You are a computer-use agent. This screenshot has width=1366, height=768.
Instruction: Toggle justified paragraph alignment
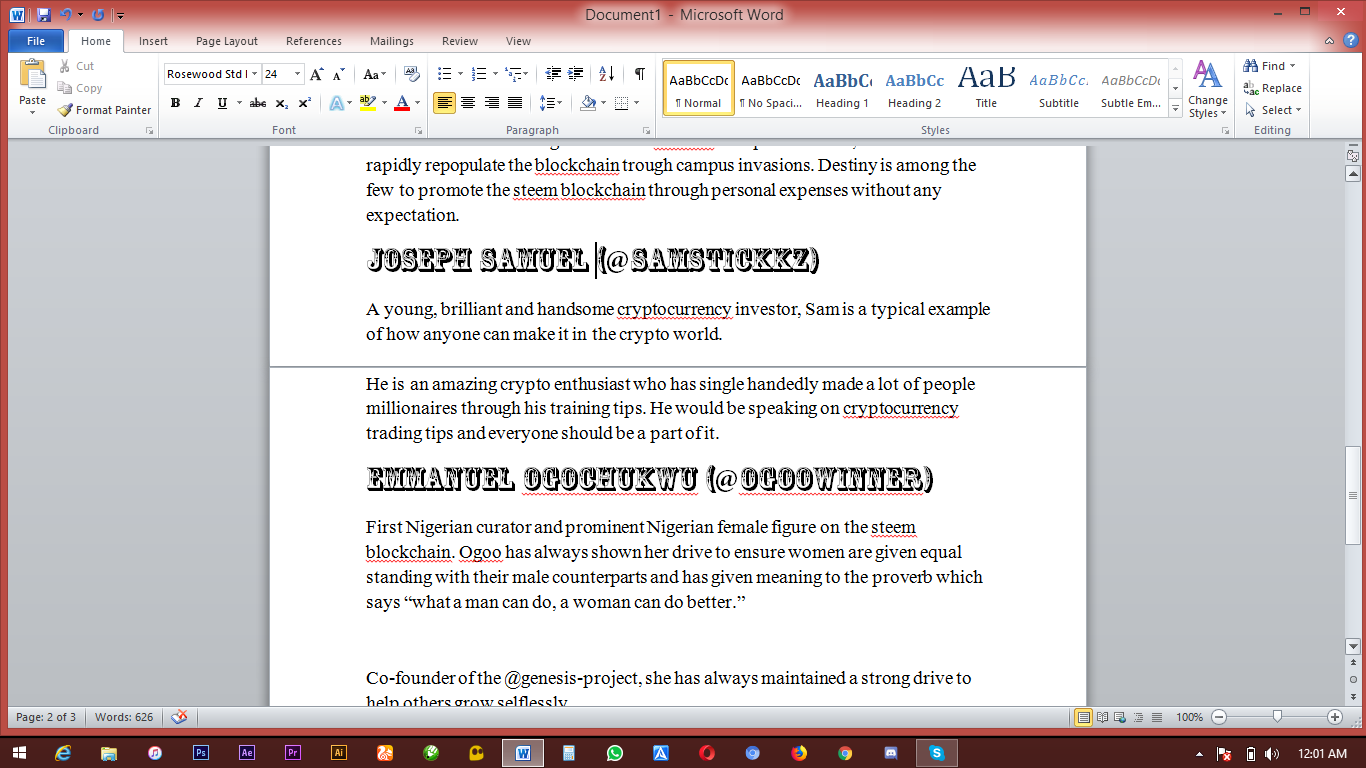click(514, 103)
